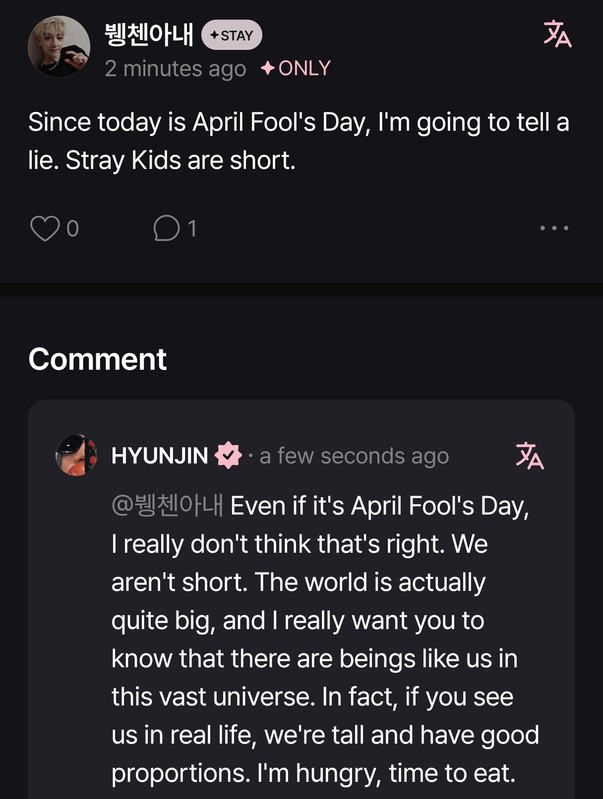Translate HYUNJIN's comment
This screenshot has width=603, height=799.
click(529, 456)
